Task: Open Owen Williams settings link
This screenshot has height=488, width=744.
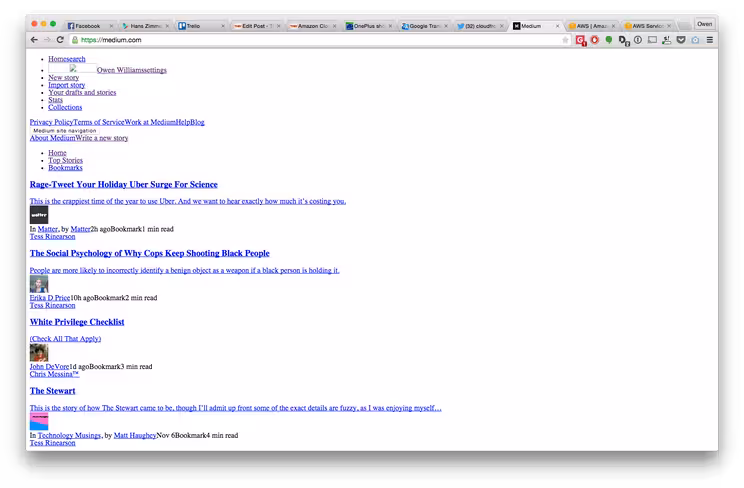Action: (132, 70)
